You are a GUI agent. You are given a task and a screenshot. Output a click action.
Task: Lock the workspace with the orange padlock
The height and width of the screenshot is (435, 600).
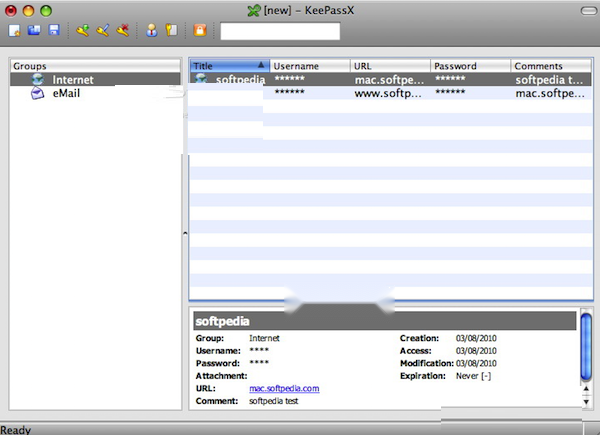click(200, 30)
